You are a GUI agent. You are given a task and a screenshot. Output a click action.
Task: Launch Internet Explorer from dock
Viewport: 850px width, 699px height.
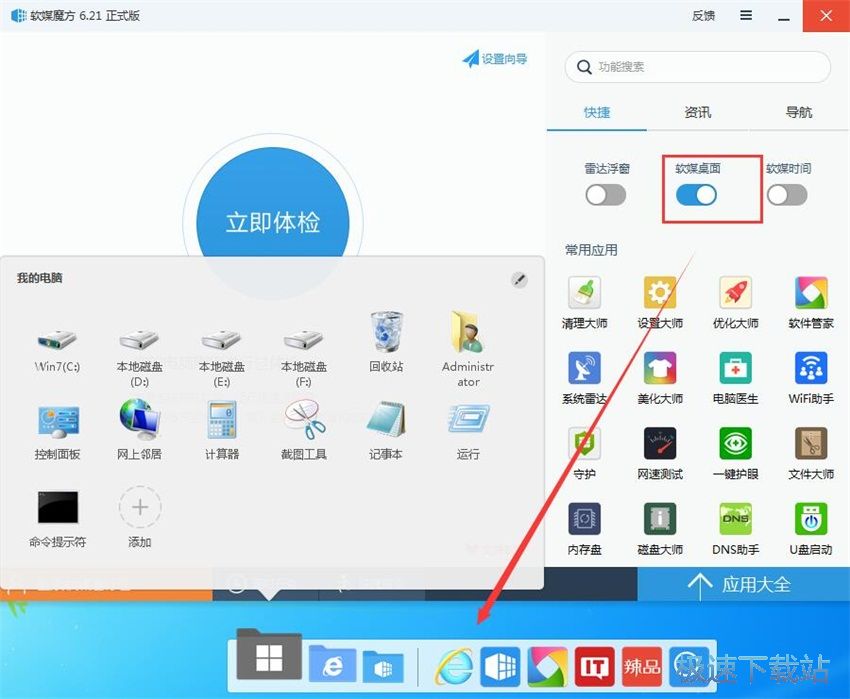click(x=454, y=666)
